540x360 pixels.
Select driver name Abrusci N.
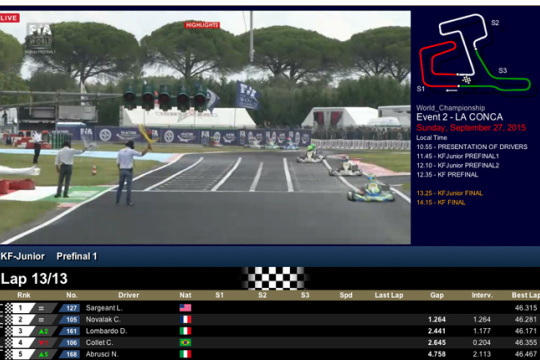coord(102,354)
